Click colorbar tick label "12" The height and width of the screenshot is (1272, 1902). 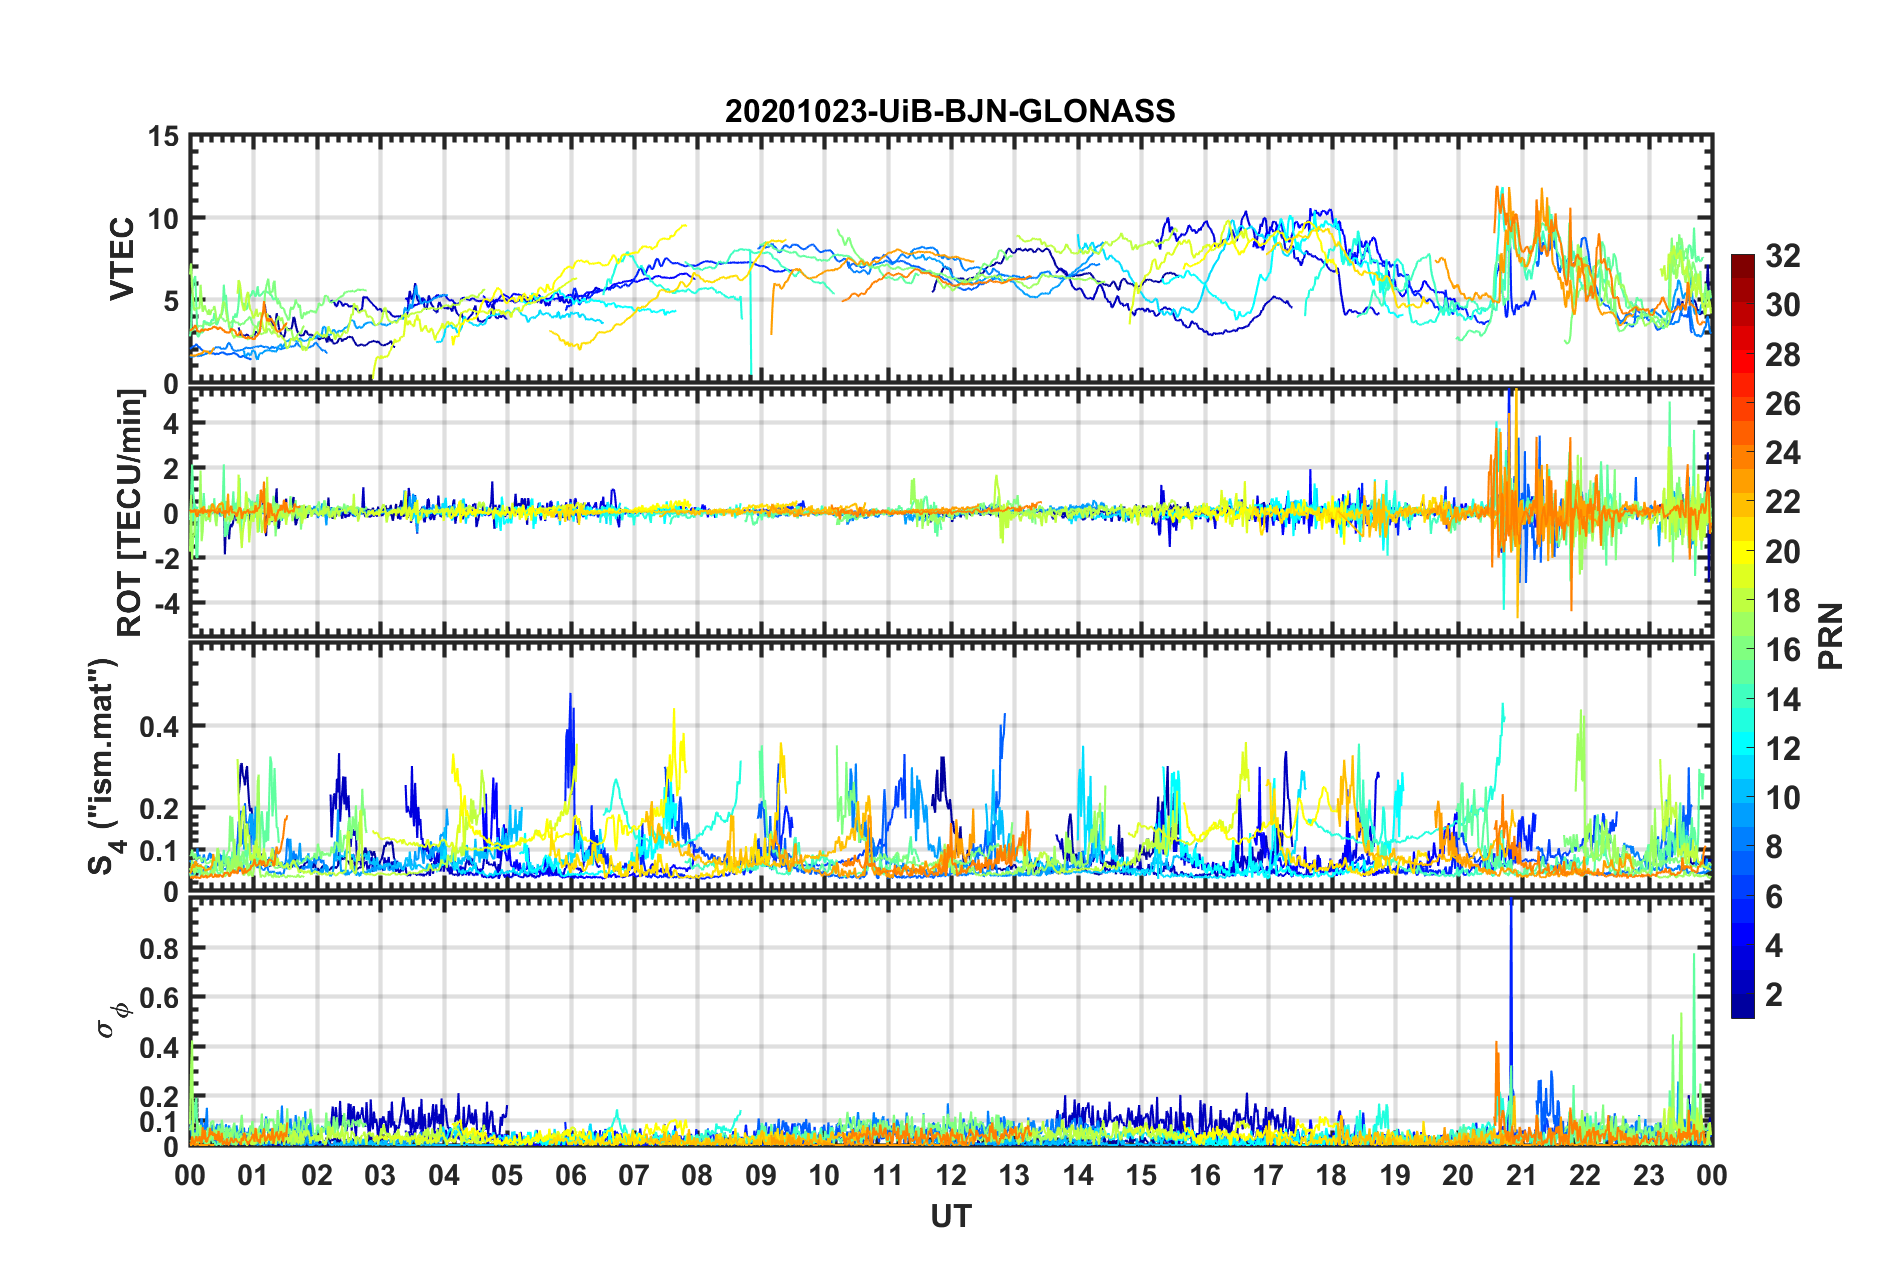click(1782, 749)
